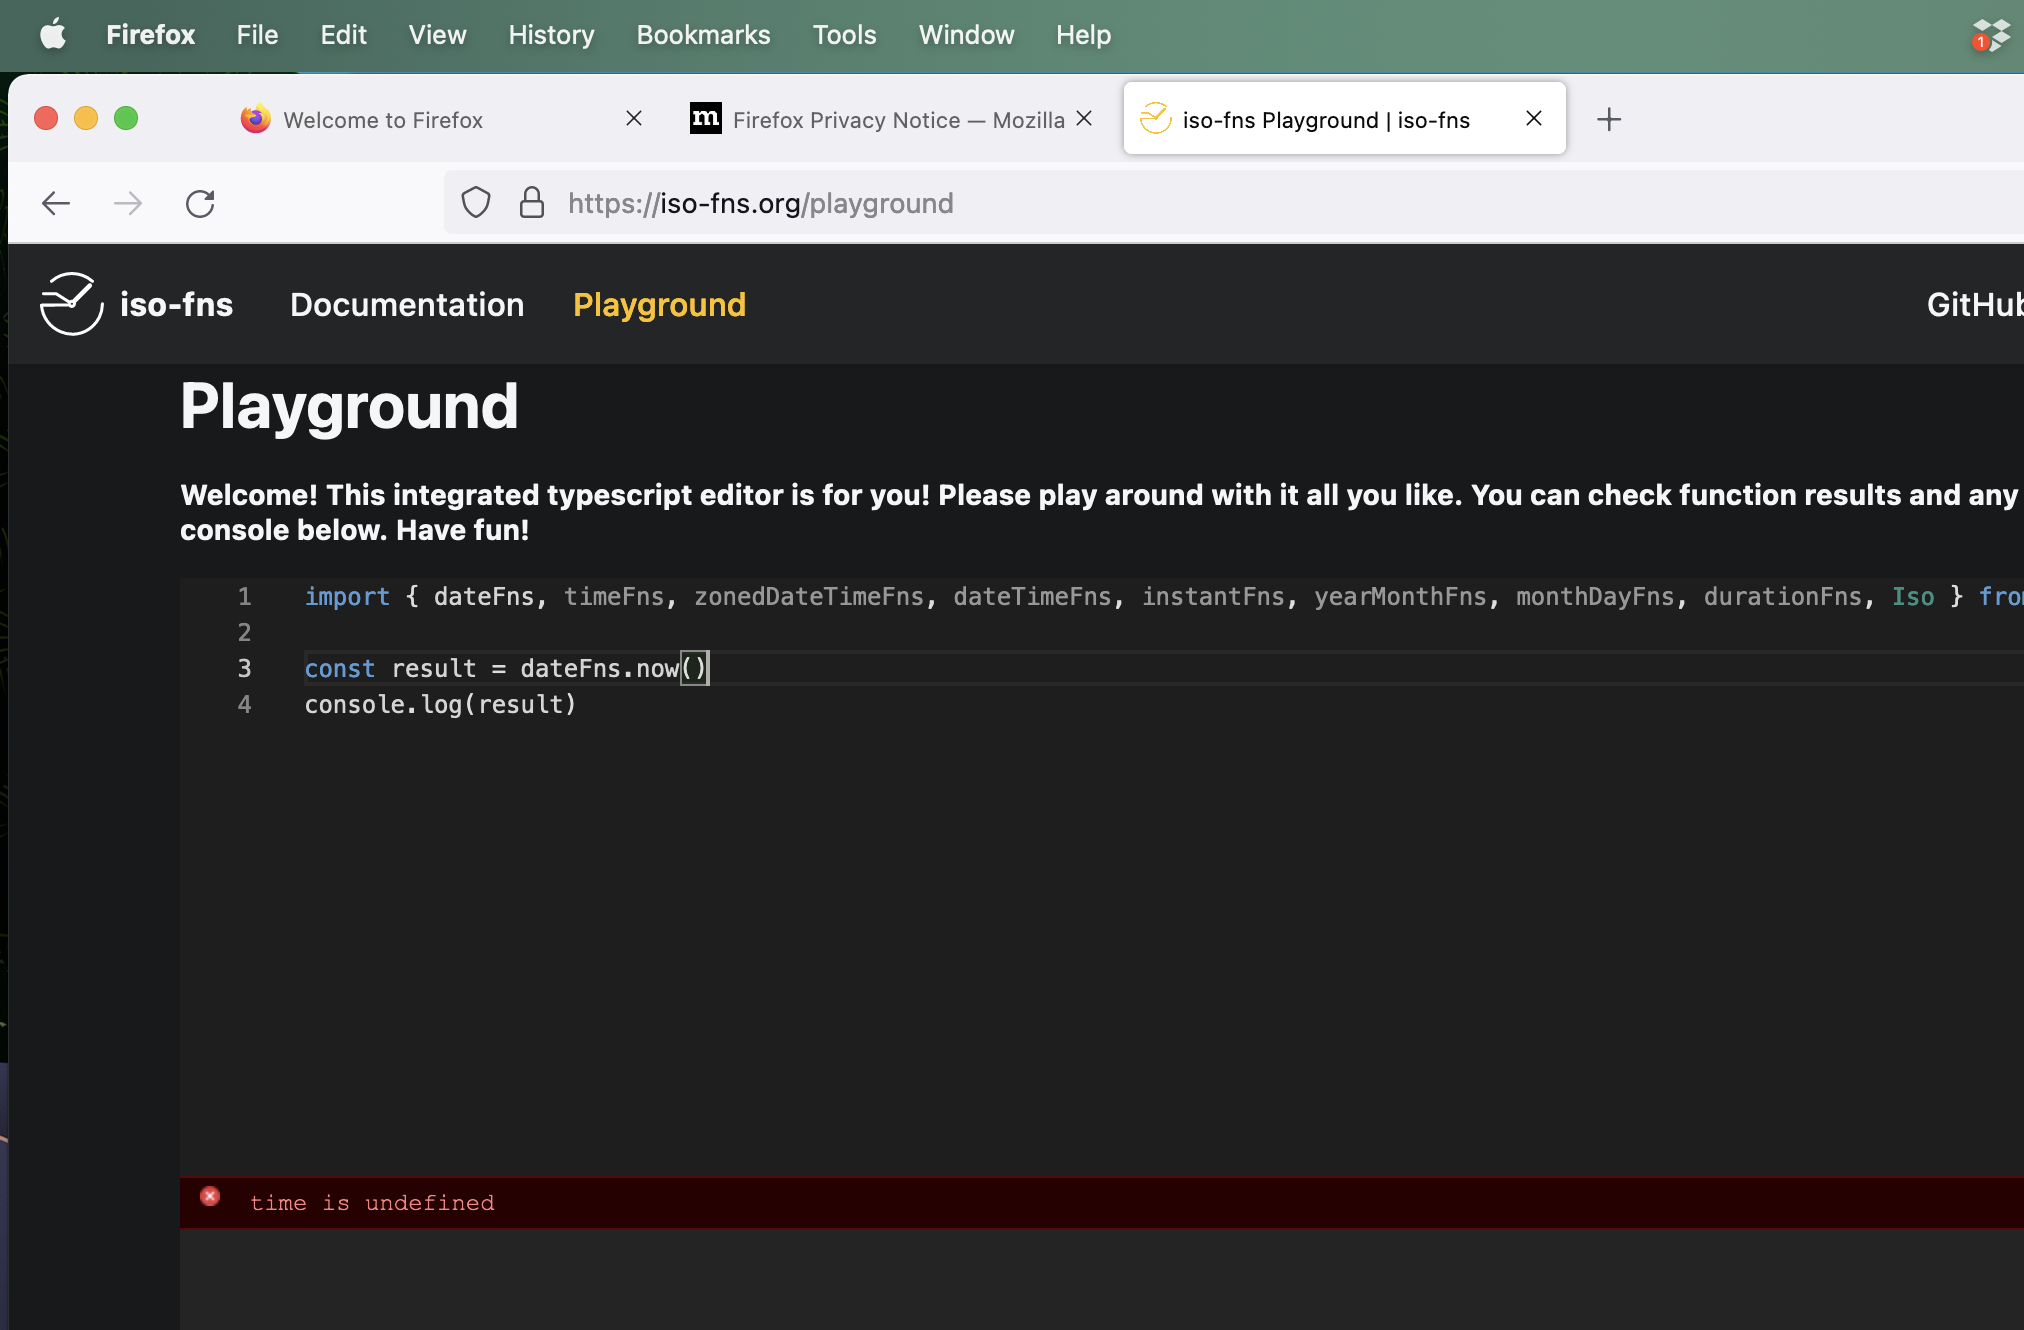Click the iso-fns favicon on the active tab
The height and width of the screenshot is (1330, 2024).
(x=1155, y=119)
